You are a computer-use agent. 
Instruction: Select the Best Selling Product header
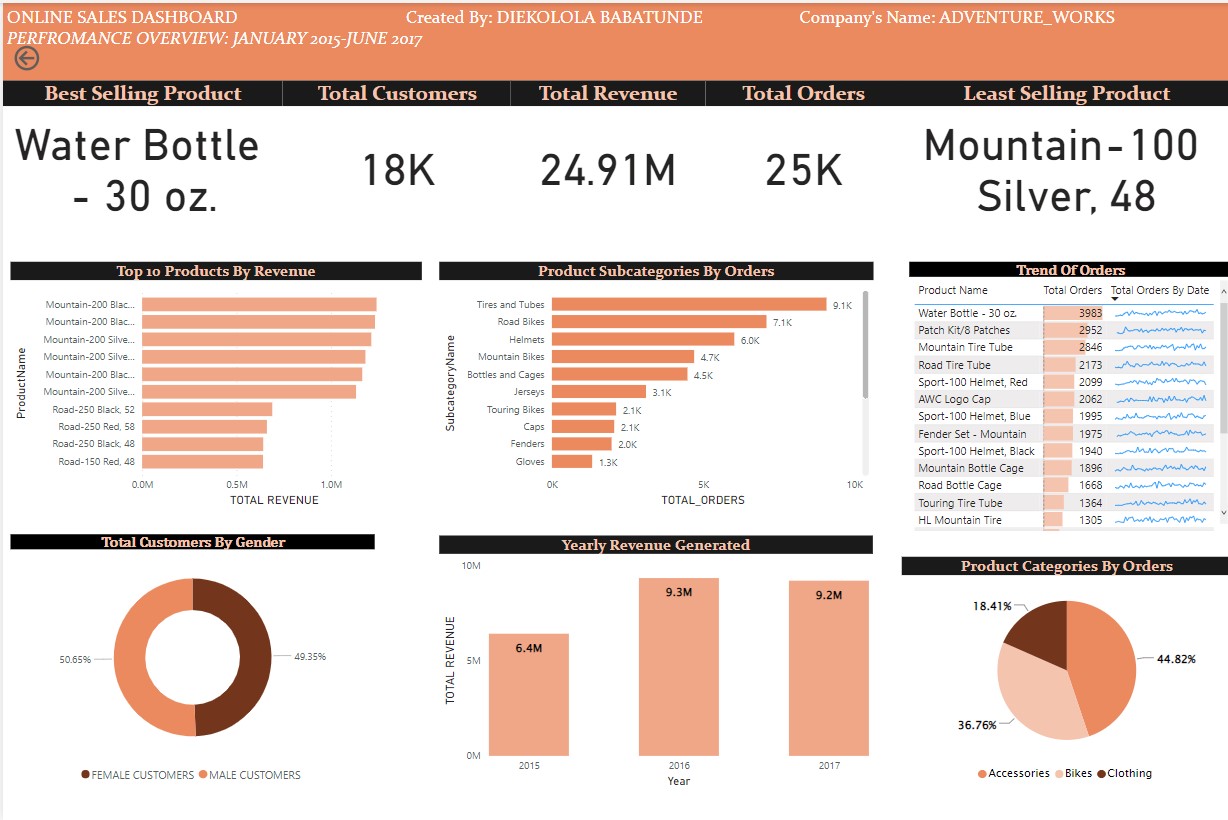pos(142,93)
